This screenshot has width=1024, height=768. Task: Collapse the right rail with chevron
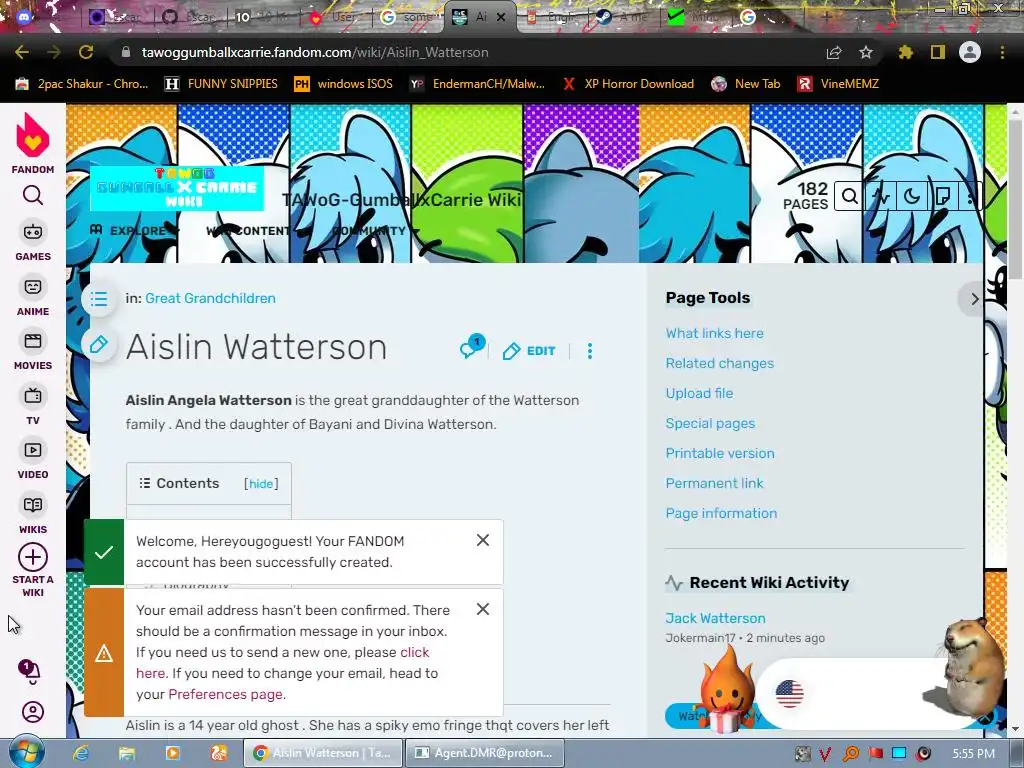click(974, 299)
